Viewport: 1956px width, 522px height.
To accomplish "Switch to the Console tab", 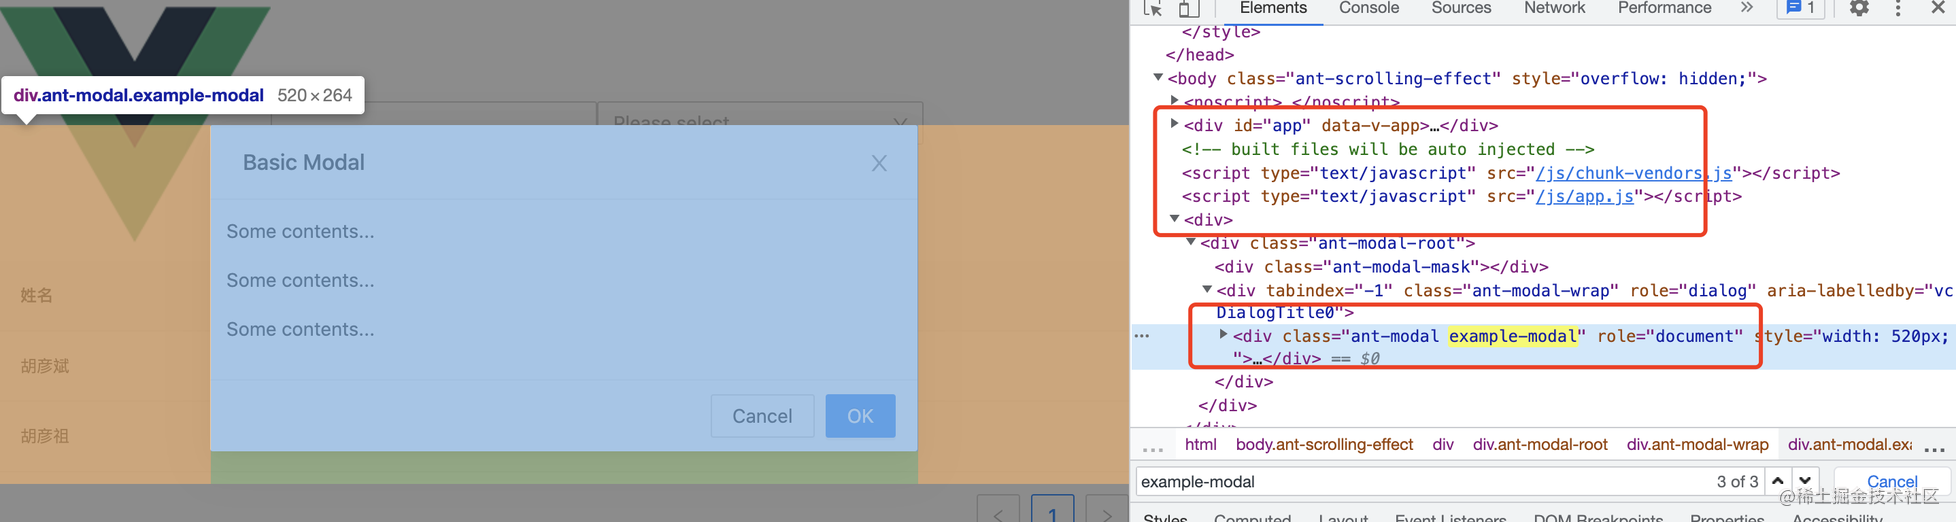I will [x=1369, y=8].
